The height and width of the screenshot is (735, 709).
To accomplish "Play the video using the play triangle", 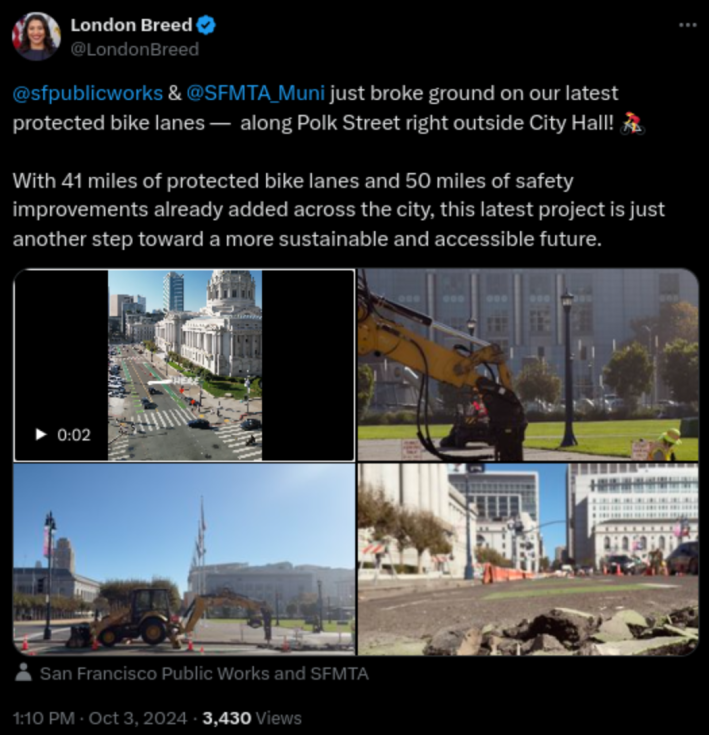I will [41, 435].
